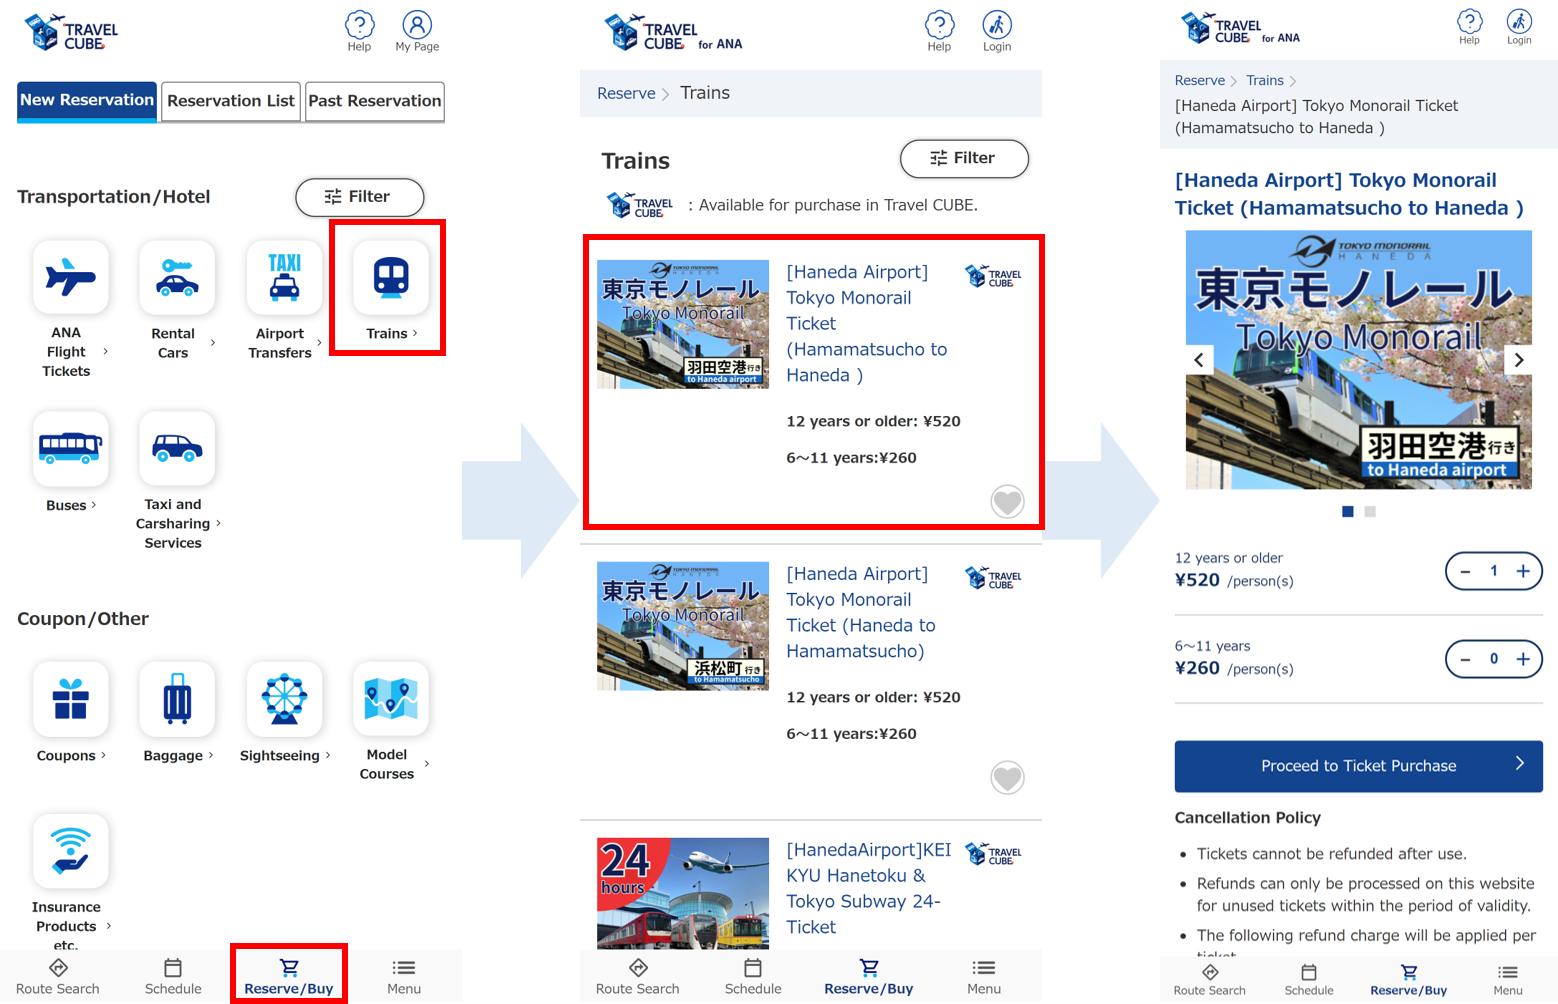Choose the Trains category icon

coord(391,277)
